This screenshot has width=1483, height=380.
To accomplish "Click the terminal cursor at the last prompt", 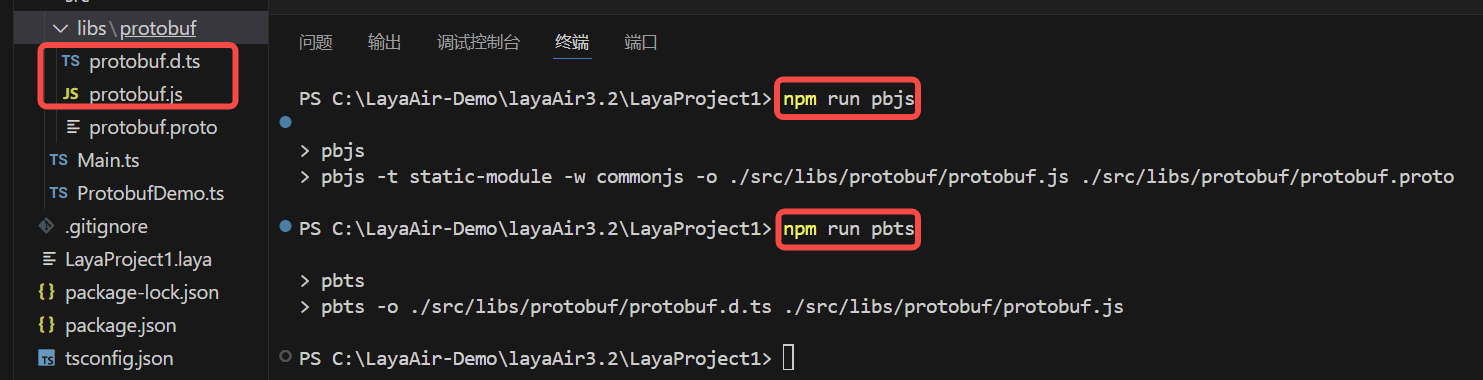I will click(x=789, y=358).
